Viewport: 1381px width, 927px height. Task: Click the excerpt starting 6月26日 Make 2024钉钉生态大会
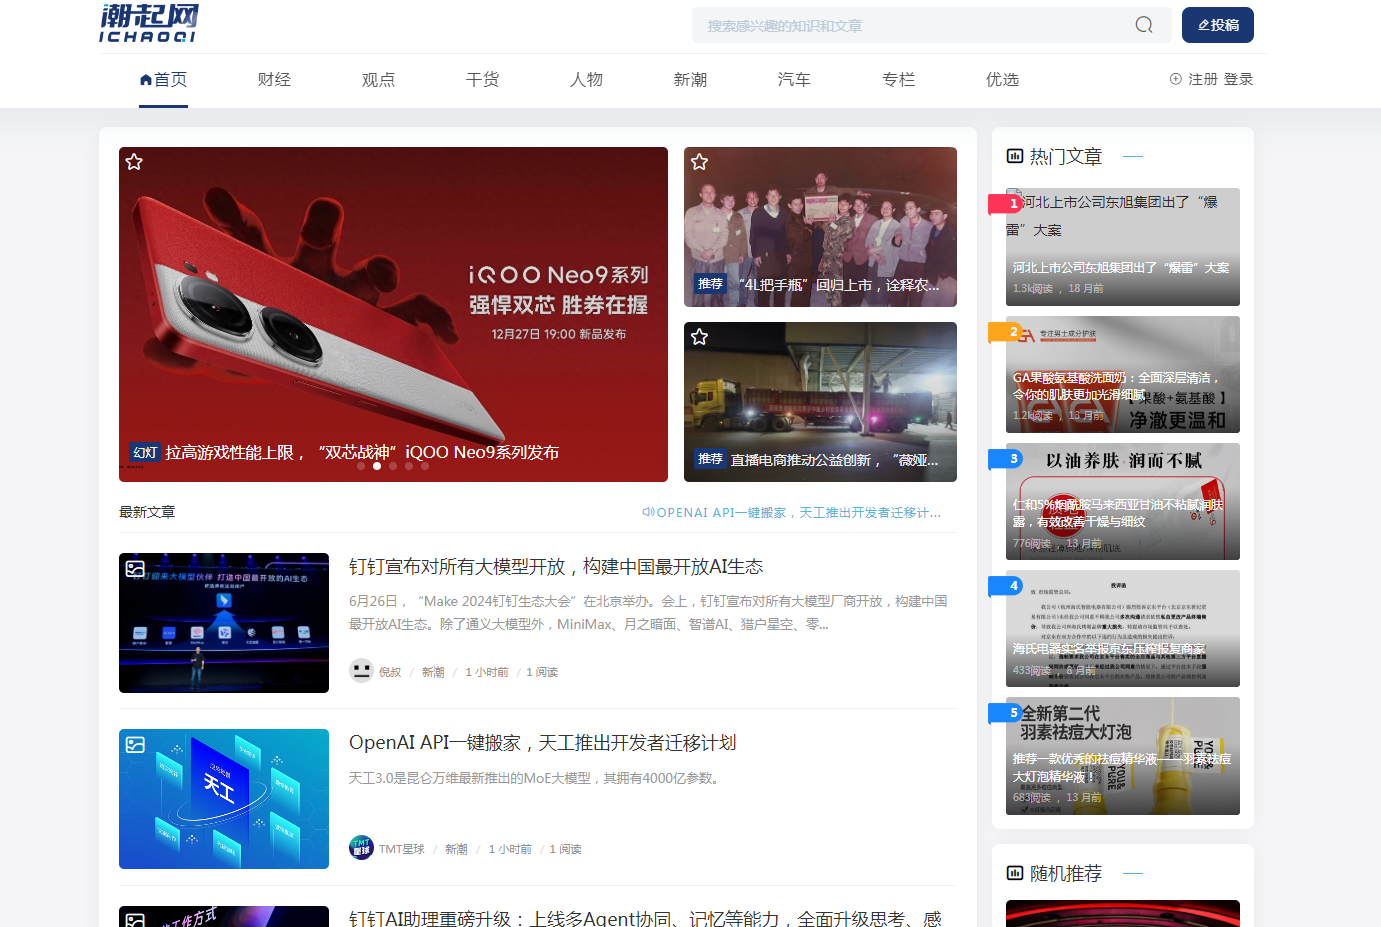[x=648, y=612]
